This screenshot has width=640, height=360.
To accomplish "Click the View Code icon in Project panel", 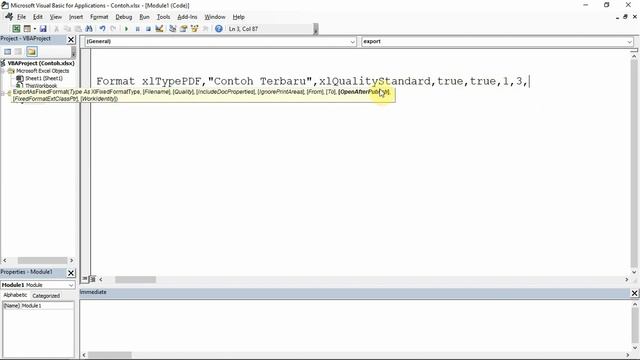I will coord(7,51).
